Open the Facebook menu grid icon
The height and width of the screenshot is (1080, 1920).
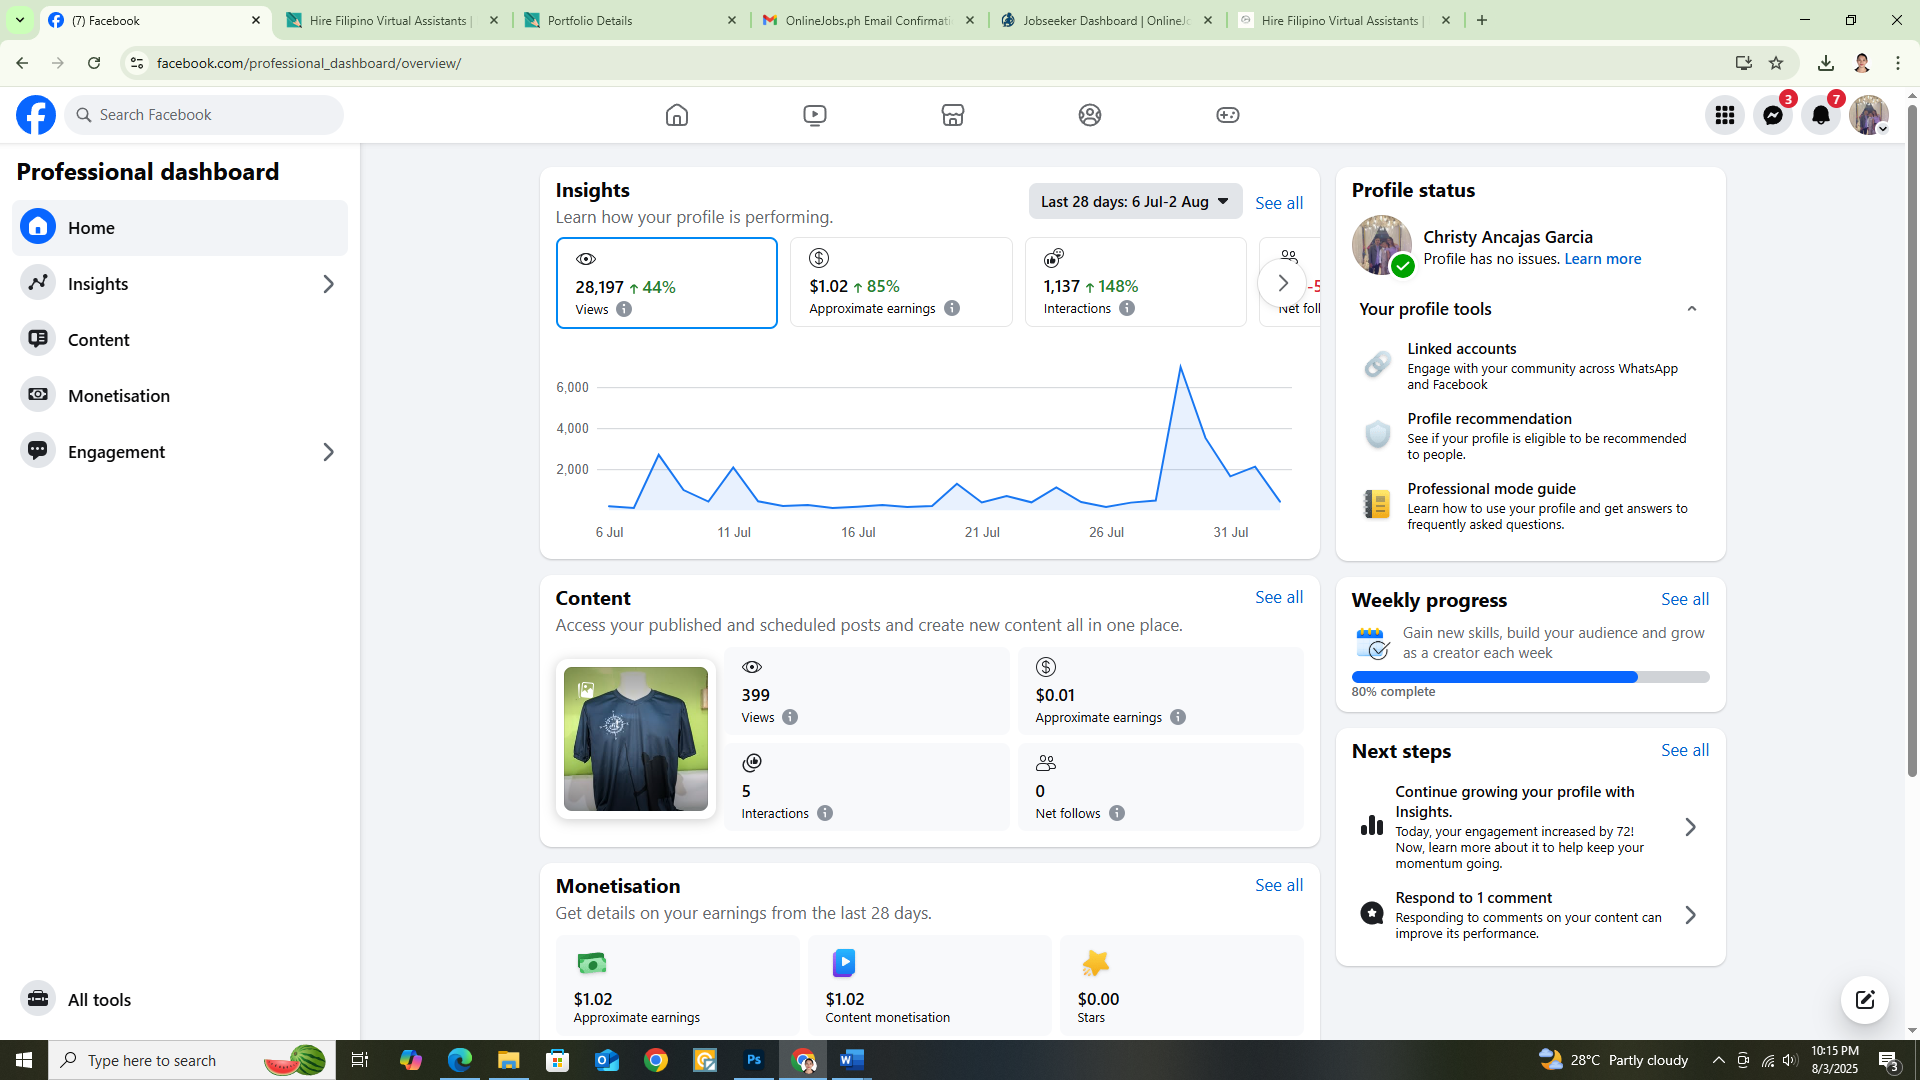click(x=1725, y=115)
